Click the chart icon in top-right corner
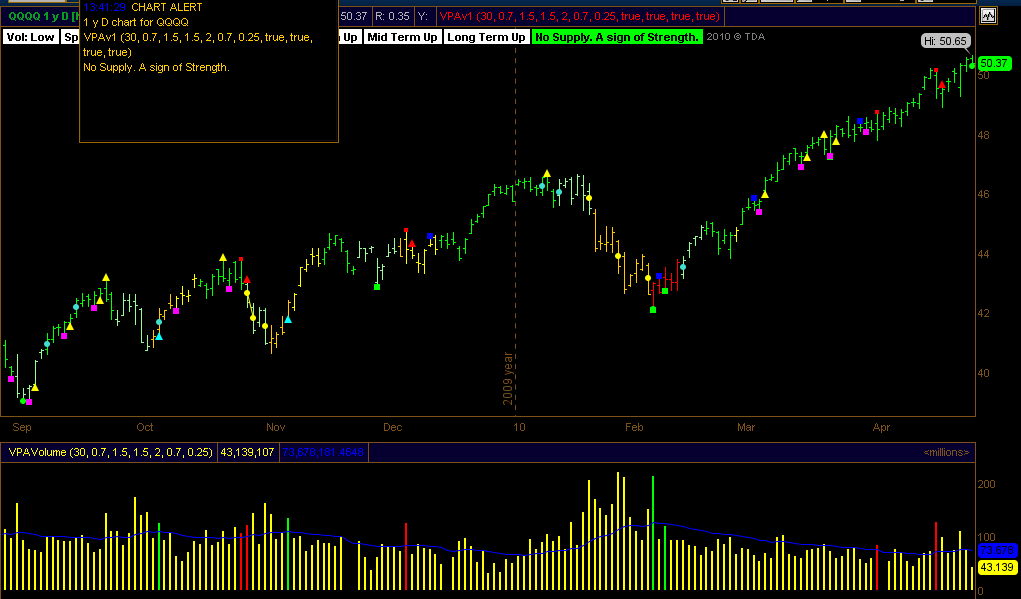Screen dimensions: 1021x599 [990, 16]
